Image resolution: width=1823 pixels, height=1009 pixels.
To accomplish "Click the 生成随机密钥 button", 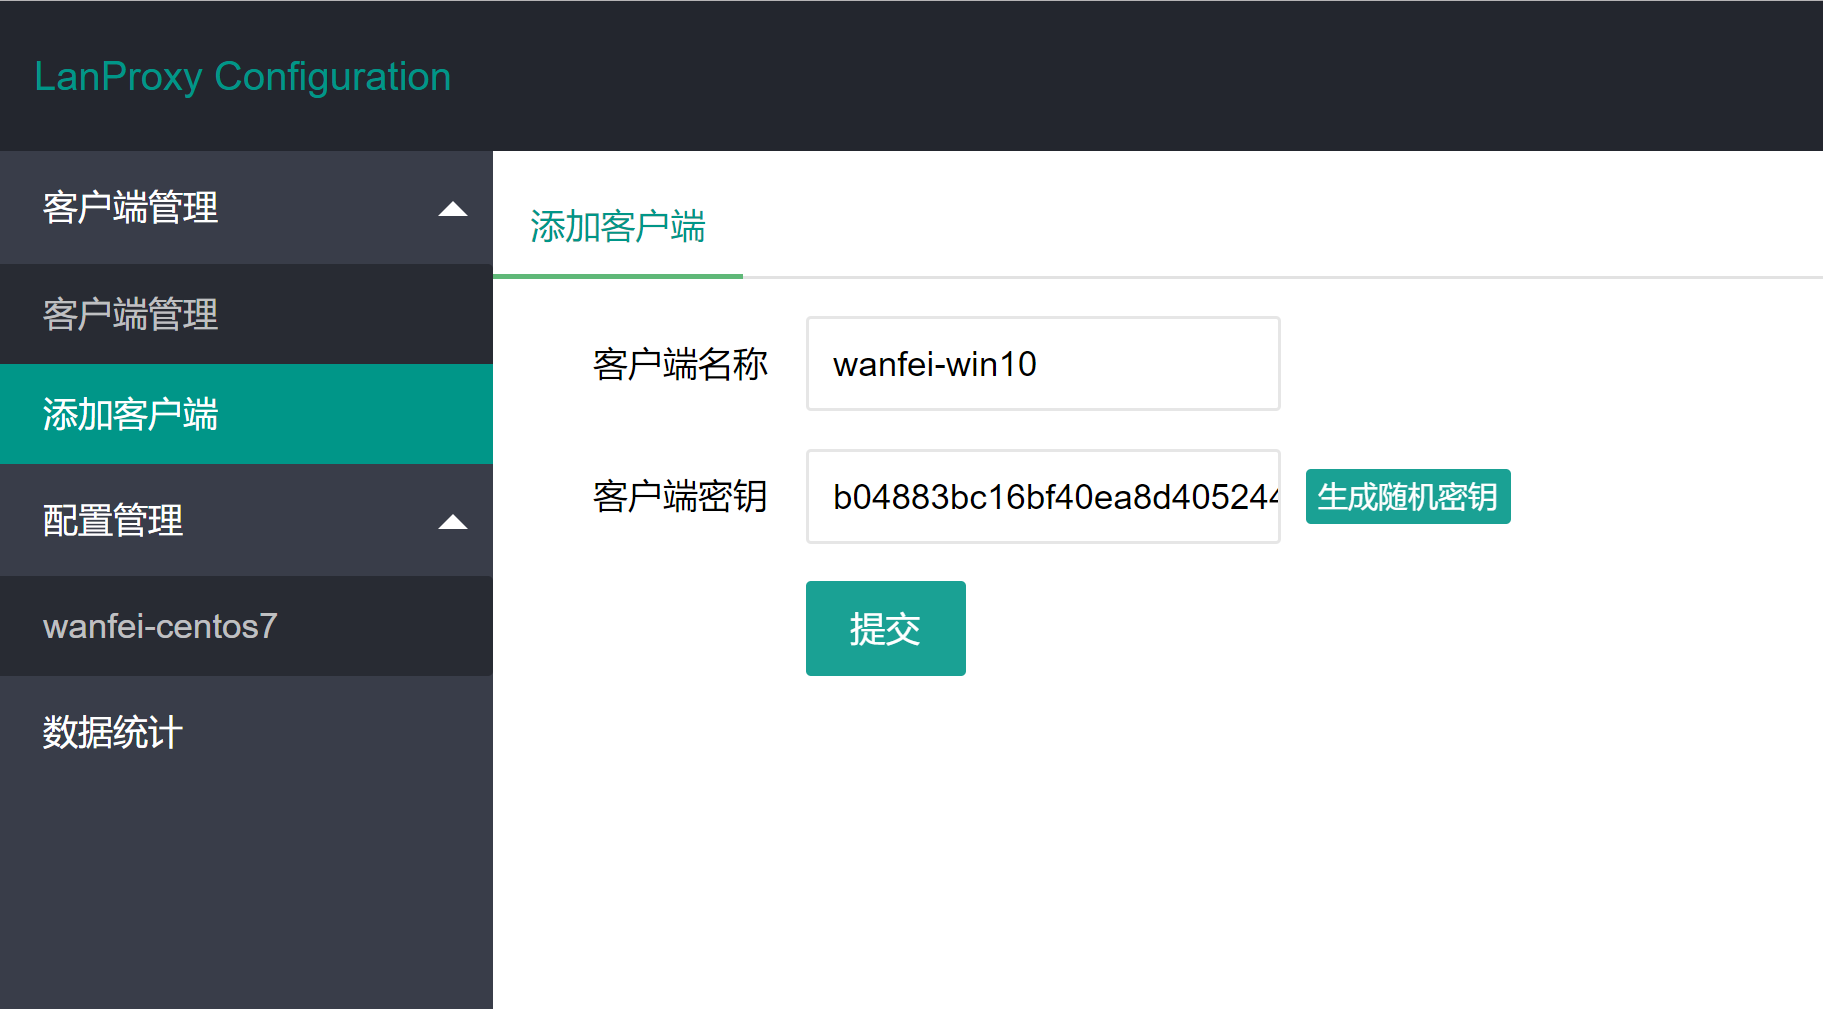I will pyautogui.click(x=1407, y=496).
